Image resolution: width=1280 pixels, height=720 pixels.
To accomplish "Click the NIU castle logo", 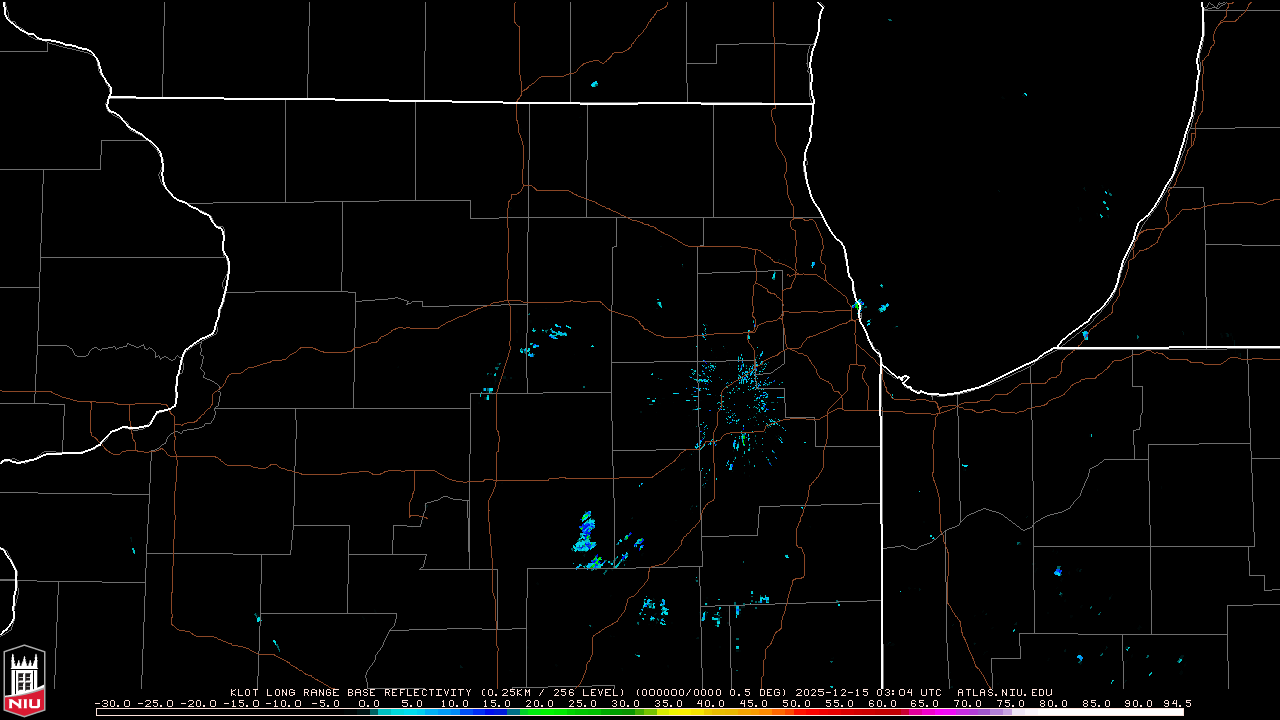I will (x=24, y=682).
